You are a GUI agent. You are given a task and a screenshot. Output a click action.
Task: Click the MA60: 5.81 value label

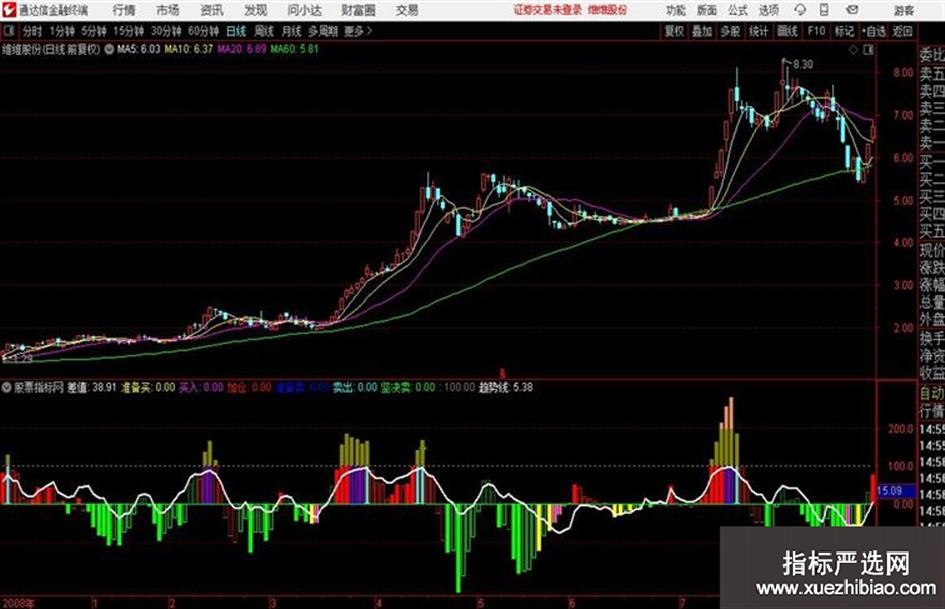pyautogui.click(x=294, y=49)
